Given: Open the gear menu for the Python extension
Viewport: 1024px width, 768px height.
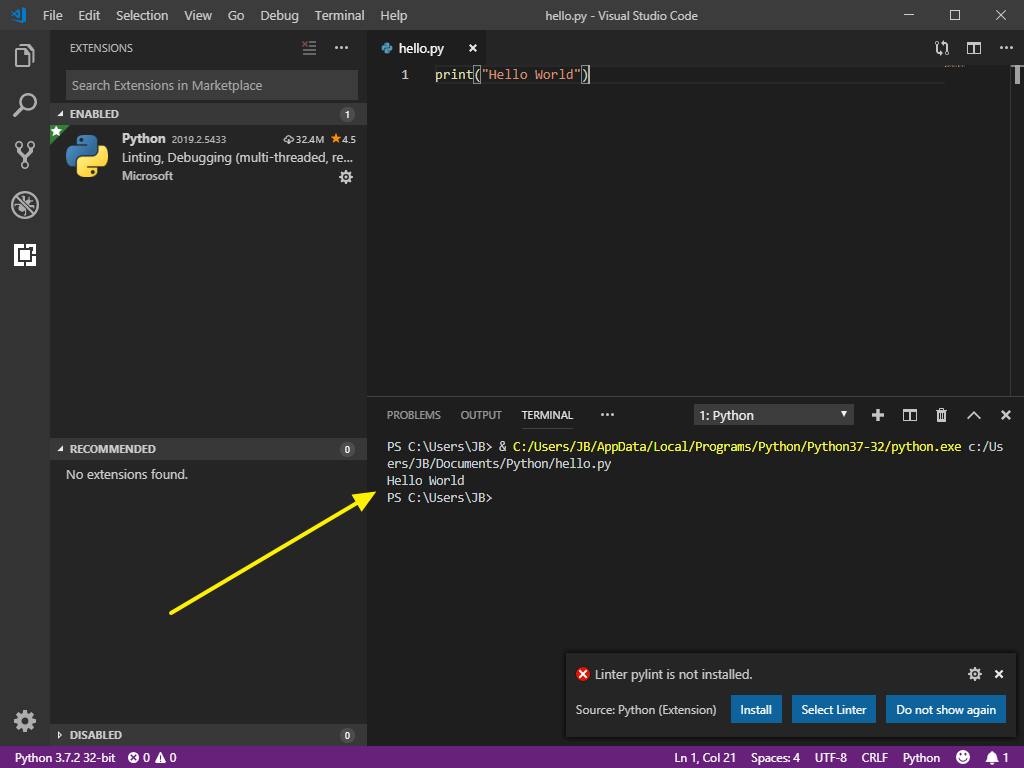Looking at the screenshot, I should point(346,176).
